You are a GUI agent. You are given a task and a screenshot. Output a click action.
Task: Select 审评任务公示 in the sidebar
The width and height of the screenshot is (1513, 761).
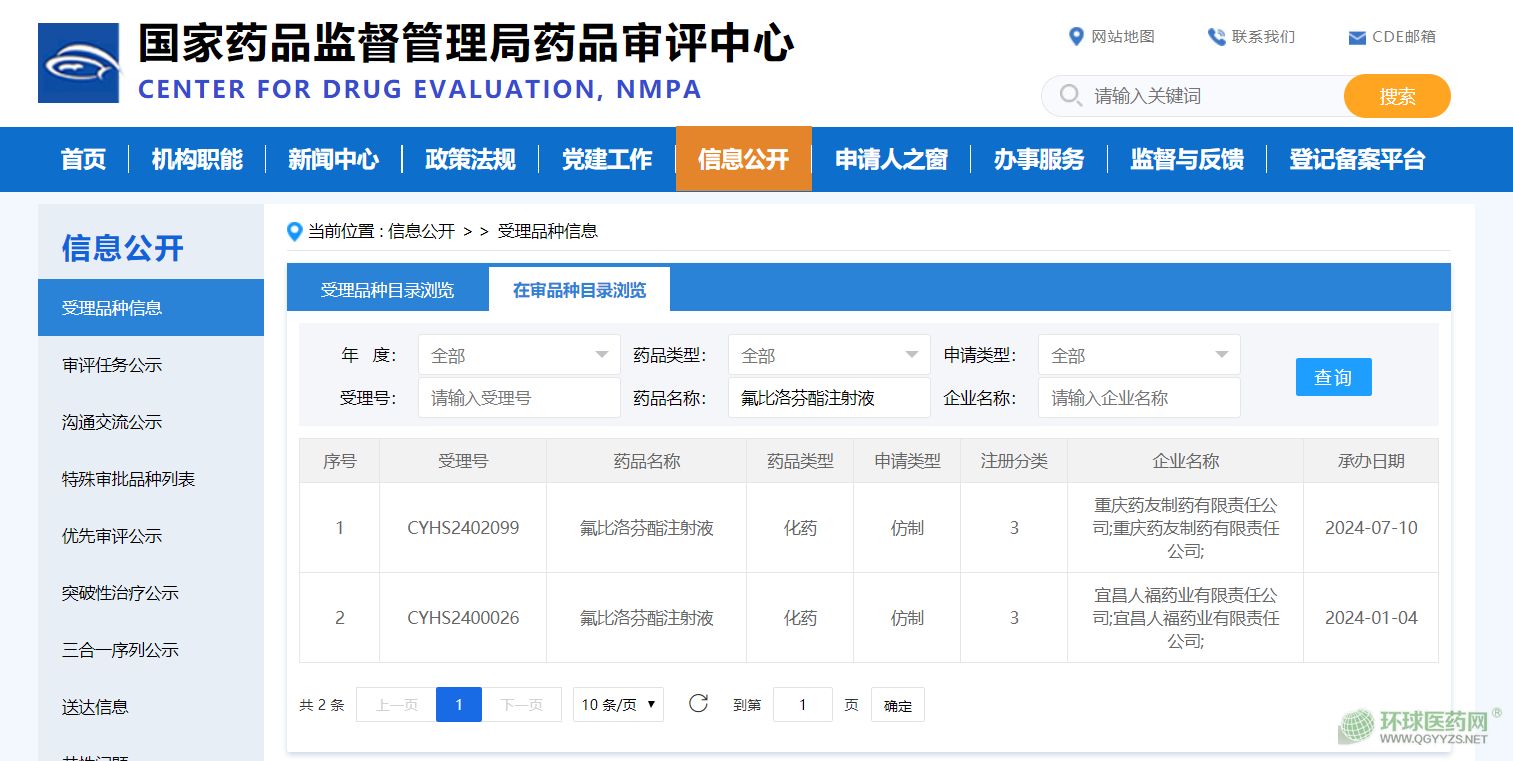tap(112, 365)
